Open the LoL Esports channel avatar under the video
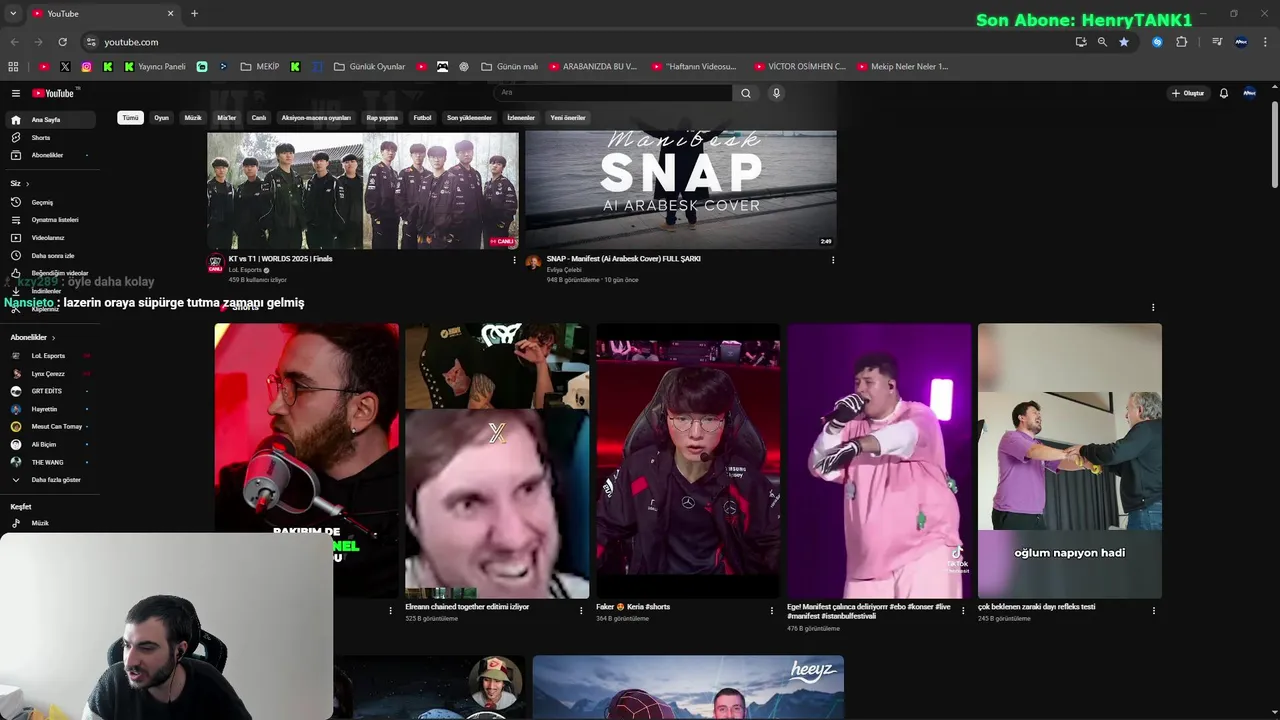Viewport: 1280px width, 720px height. (x=215, y=263)
